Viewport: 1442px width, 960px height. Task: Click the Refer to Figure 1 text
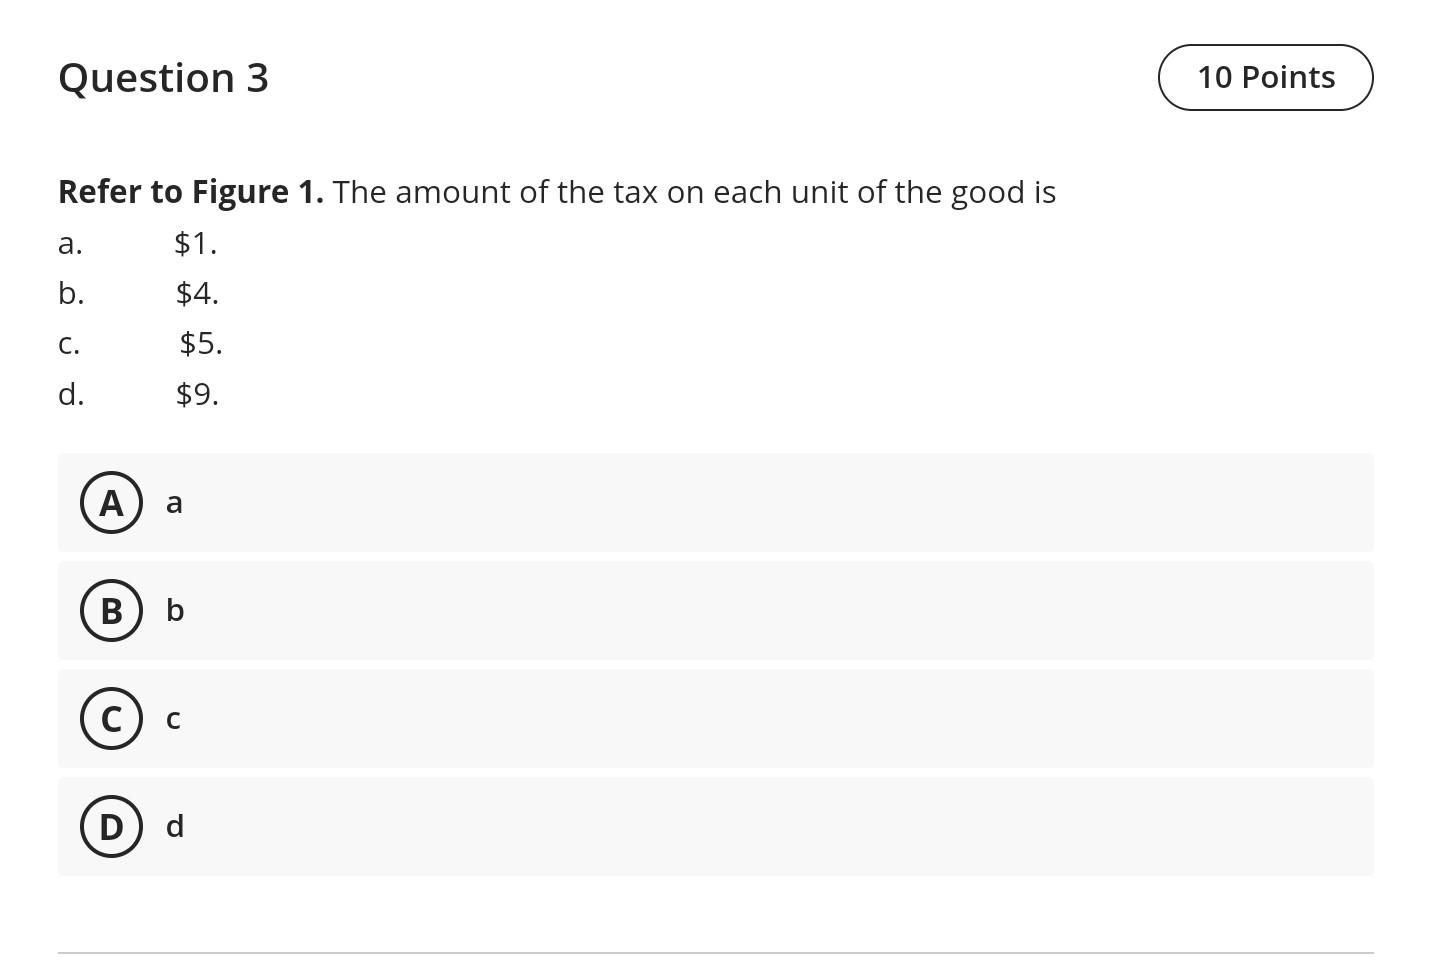192,191
